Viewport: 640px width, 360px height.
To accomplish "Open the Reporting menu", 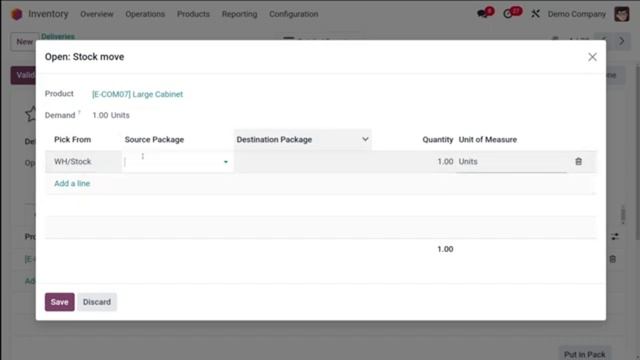I will (240, 14).
